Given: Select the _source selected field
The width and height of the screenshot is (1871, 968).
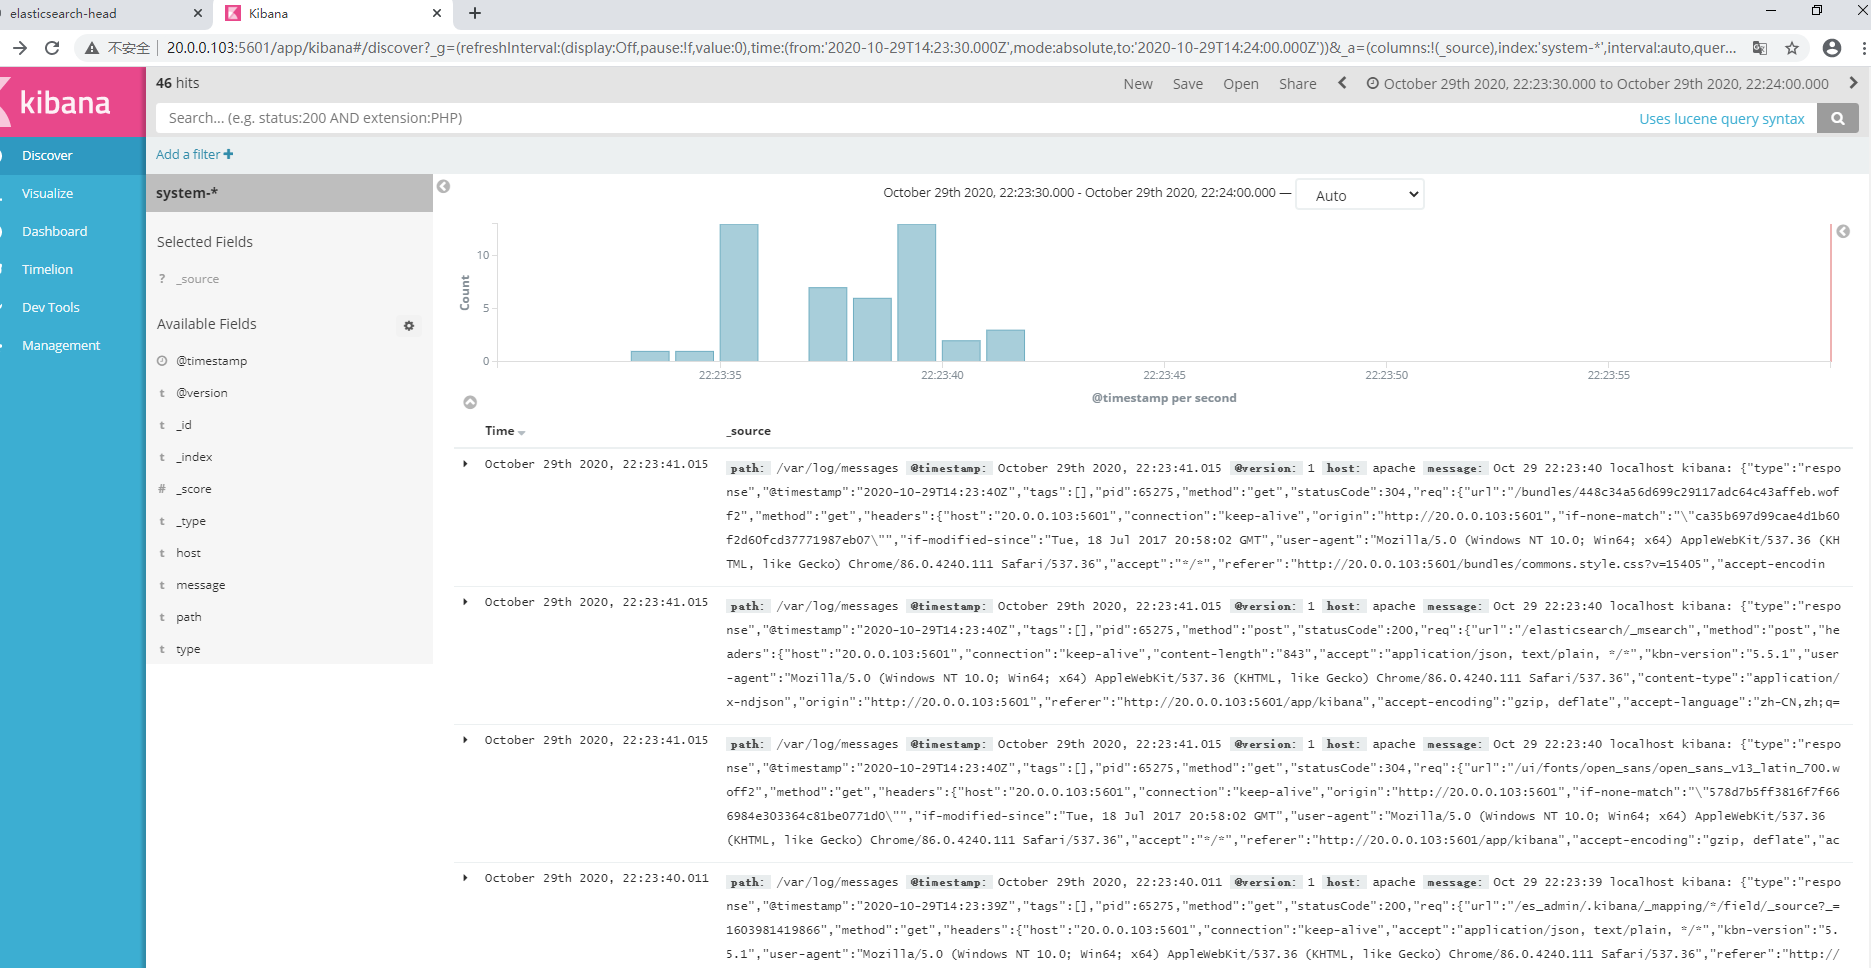Looking at the screenshot, I should (x=197, y=279).
